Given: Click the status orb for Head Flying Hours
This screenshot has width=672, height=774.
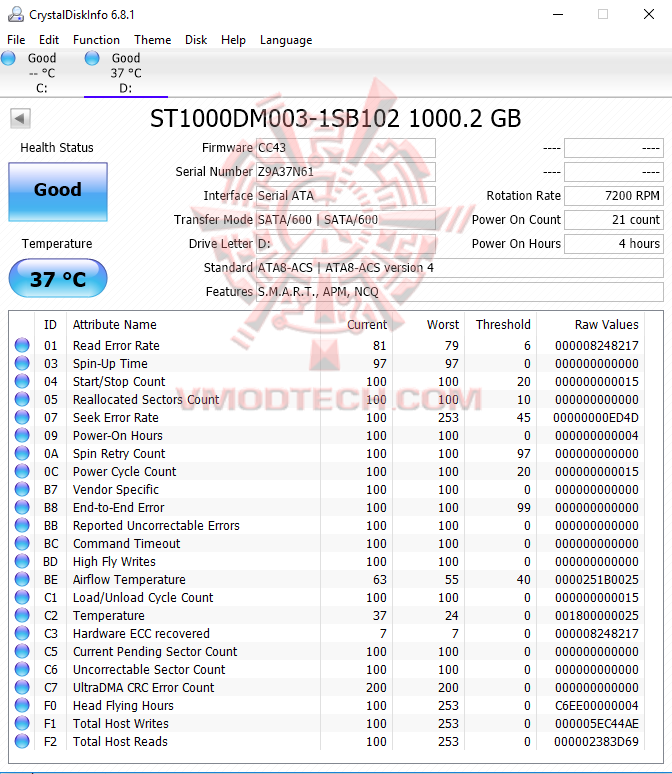Looking at the screenshot, I should click(x=22, y=705).
